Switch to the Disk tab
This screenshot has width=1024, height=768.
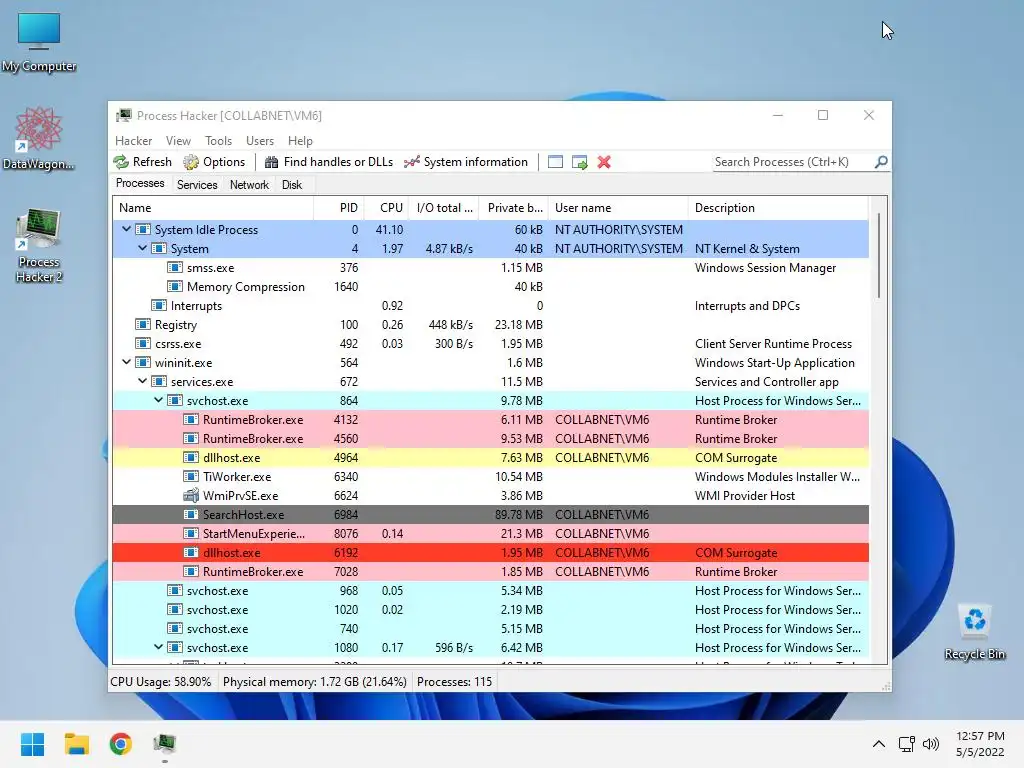[292, 185]
